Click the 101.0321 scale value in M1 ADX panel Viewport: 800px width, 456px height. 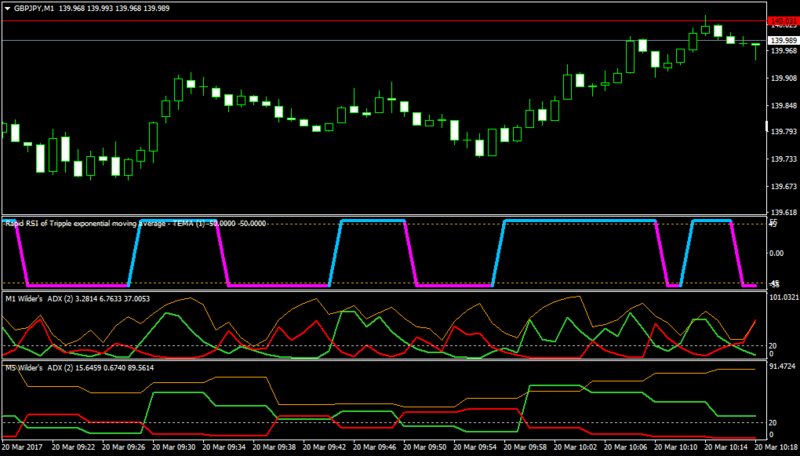(784, 297)
